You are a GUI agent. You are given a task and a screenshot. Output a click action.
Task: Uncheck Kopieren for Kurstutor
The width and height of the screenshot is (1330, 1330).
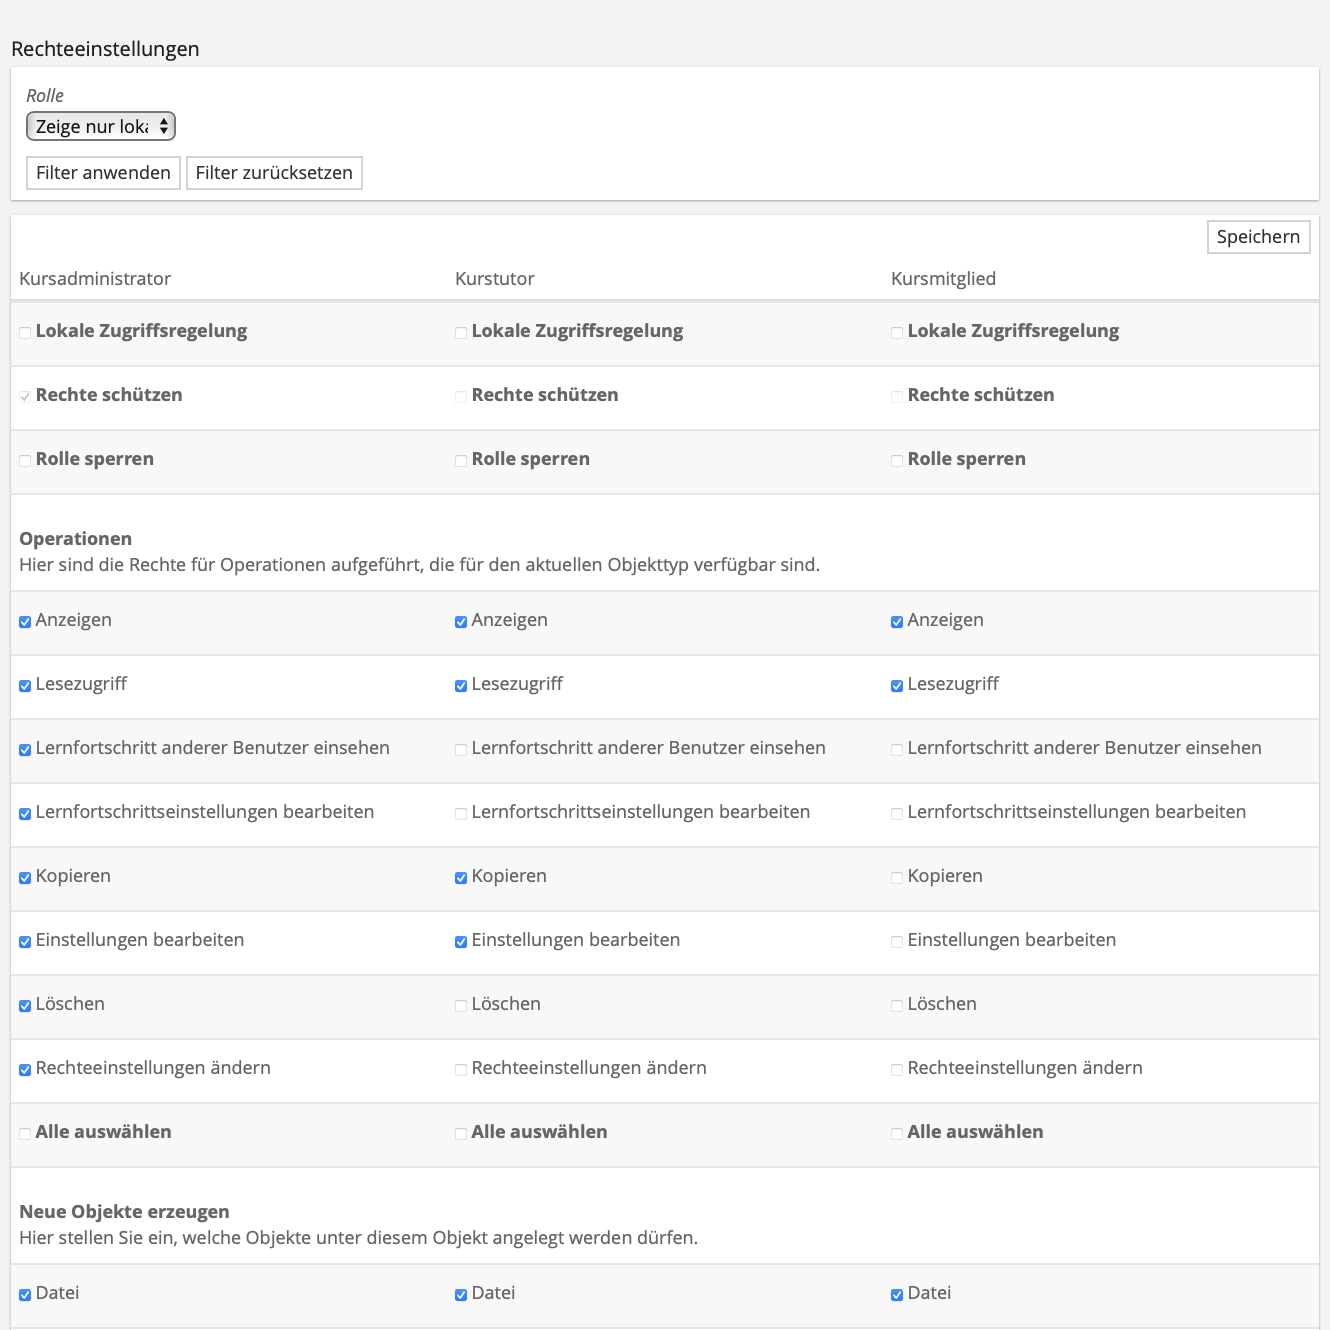(x=461, y=878)
